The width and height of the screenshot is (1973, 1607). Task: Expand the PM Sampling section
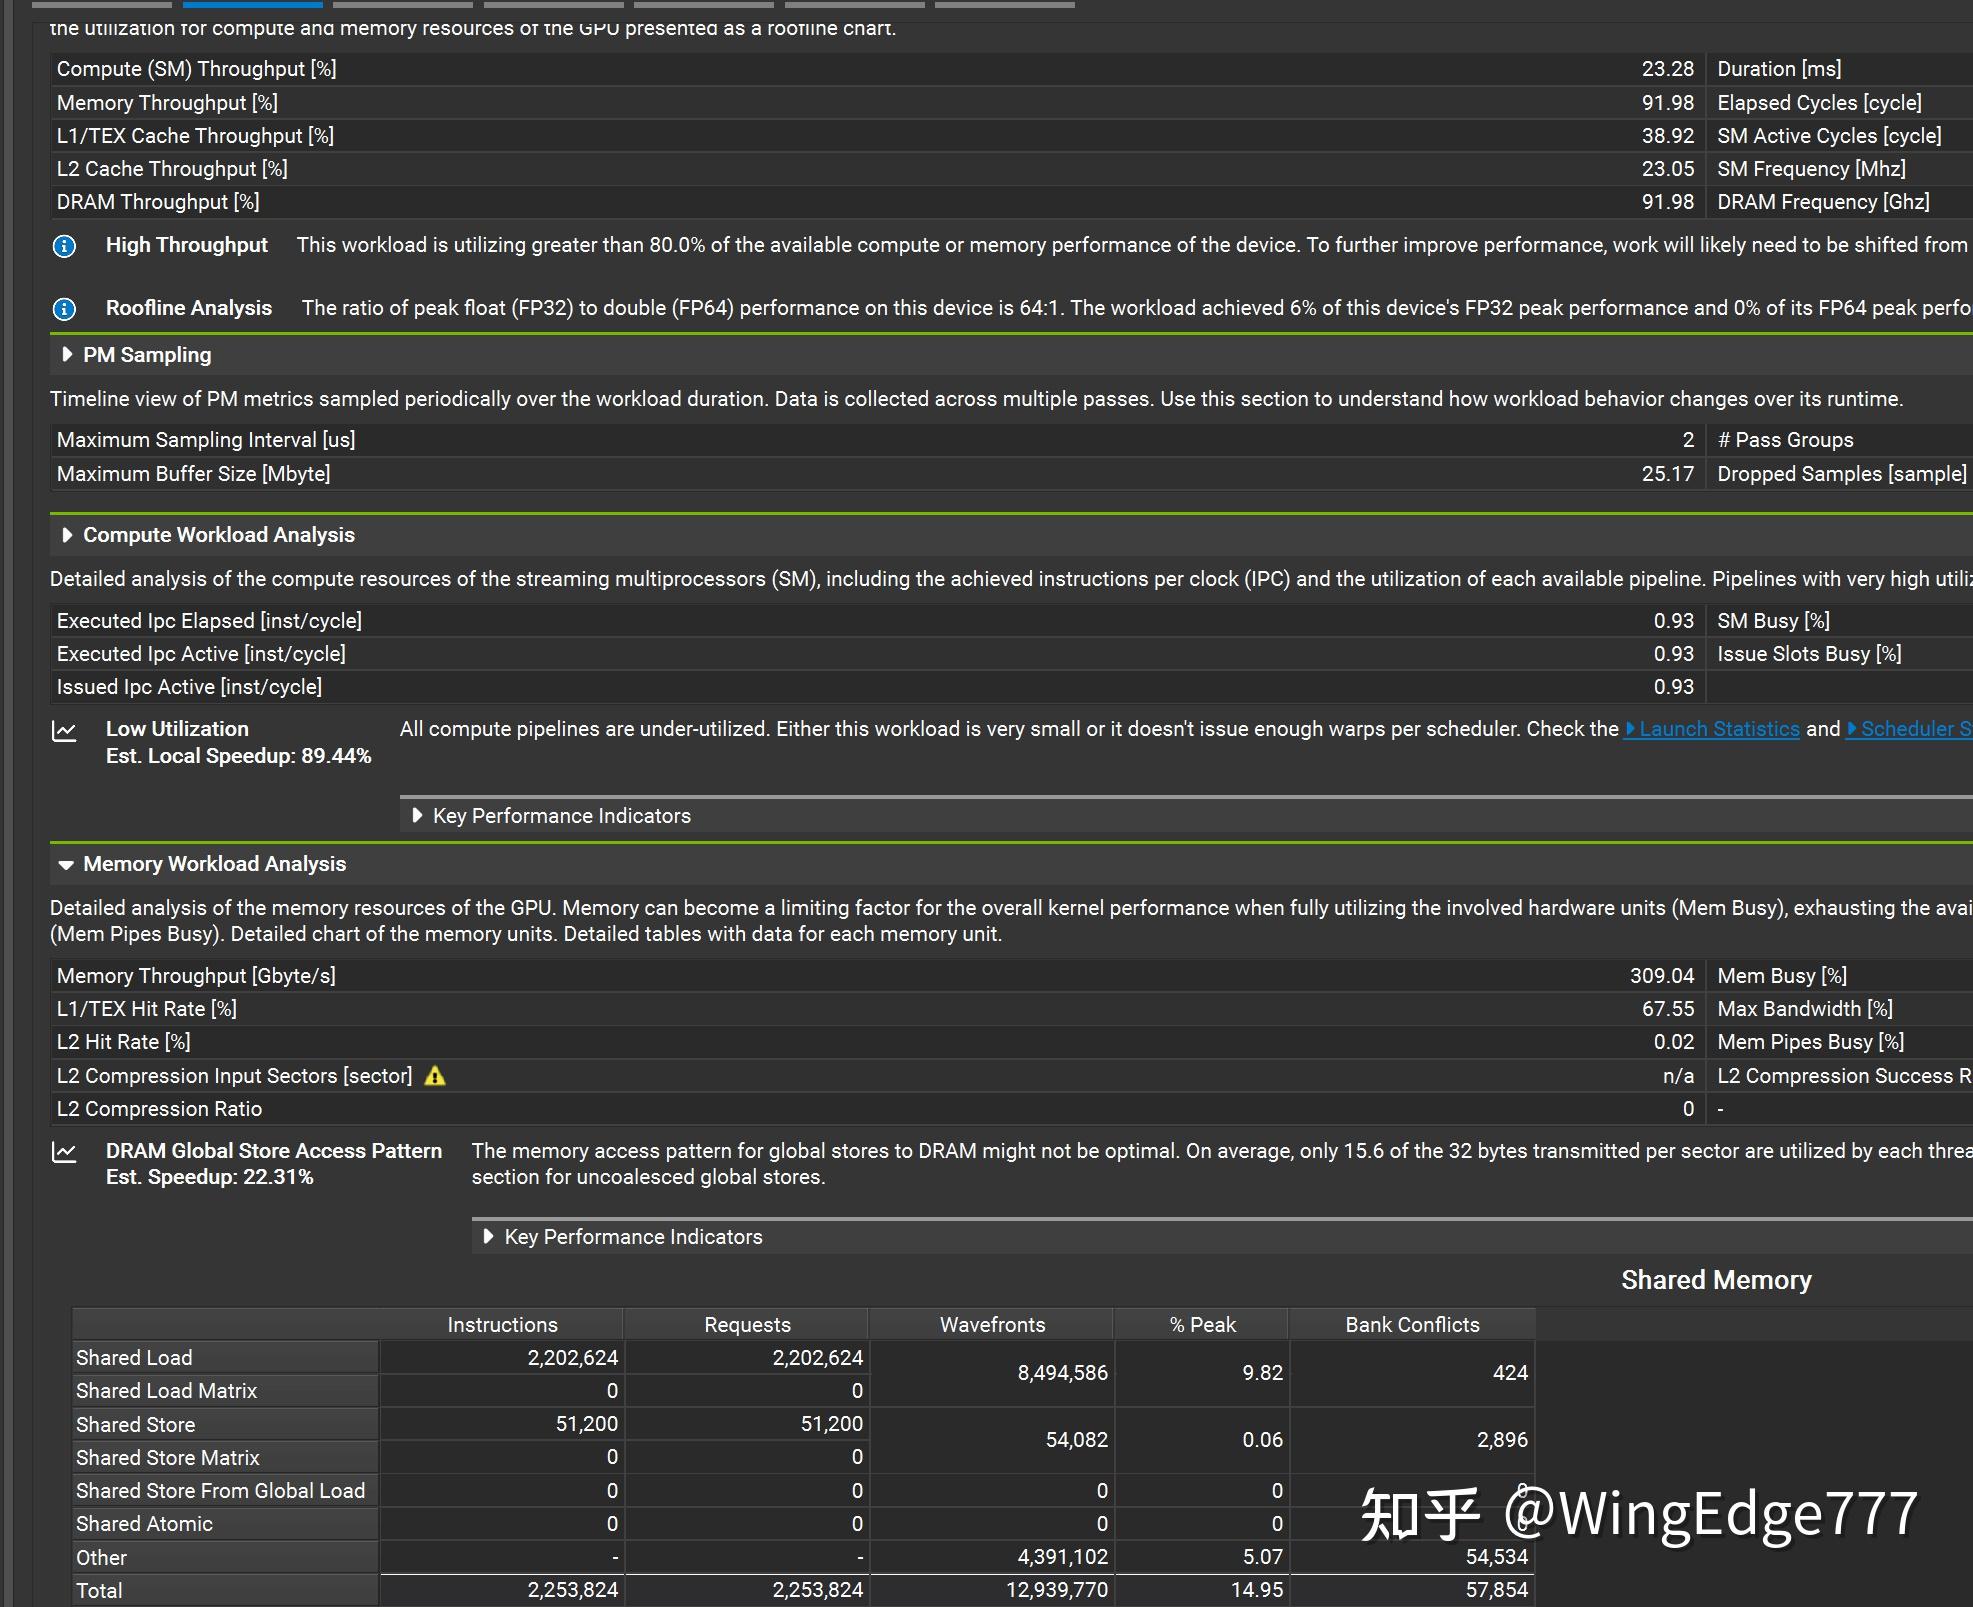pos(67,355)
